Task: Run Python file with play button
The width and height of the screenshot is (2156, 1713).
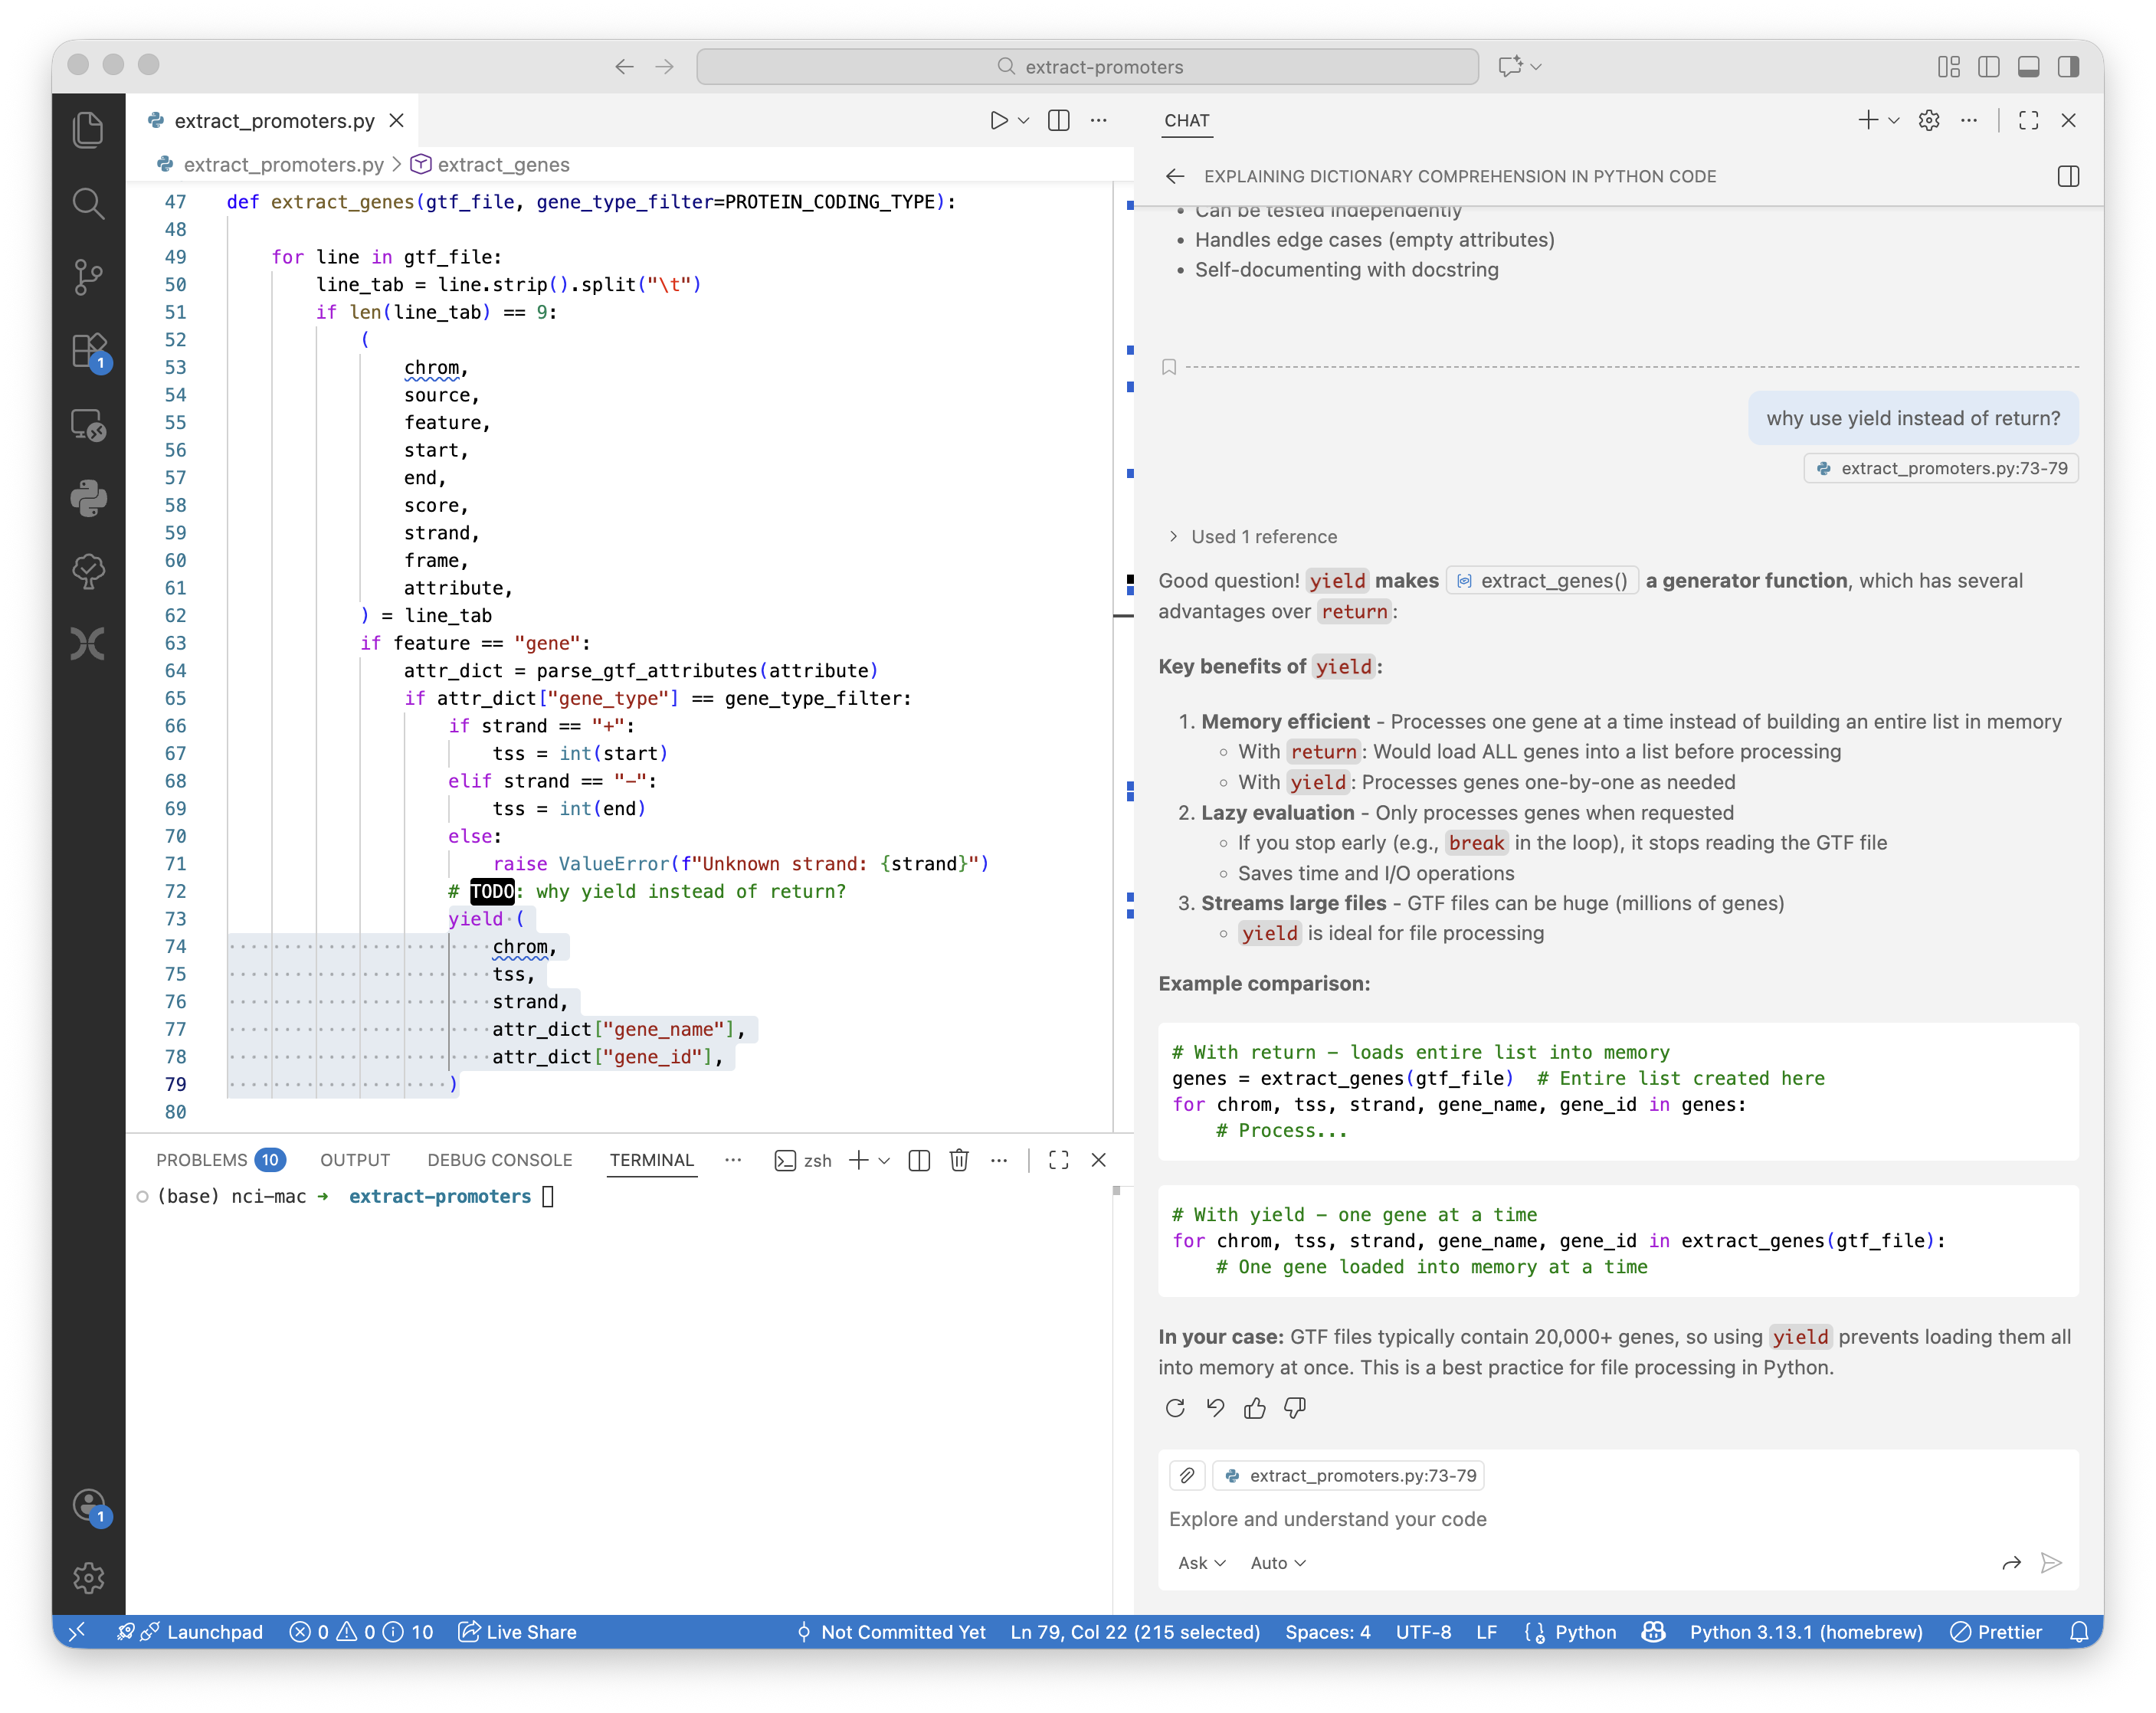Action: click(998, 121)
